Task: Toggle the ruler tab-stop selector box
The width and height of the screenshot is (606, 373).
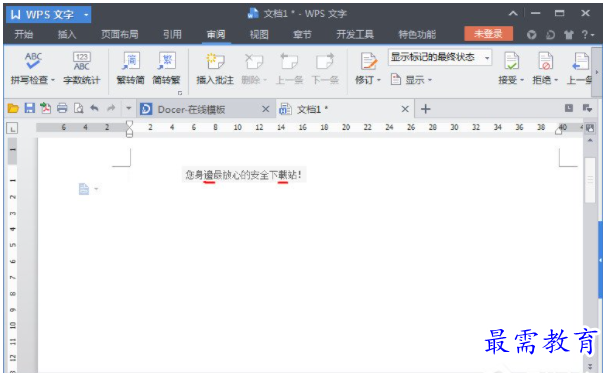Action: click(12, 128)
